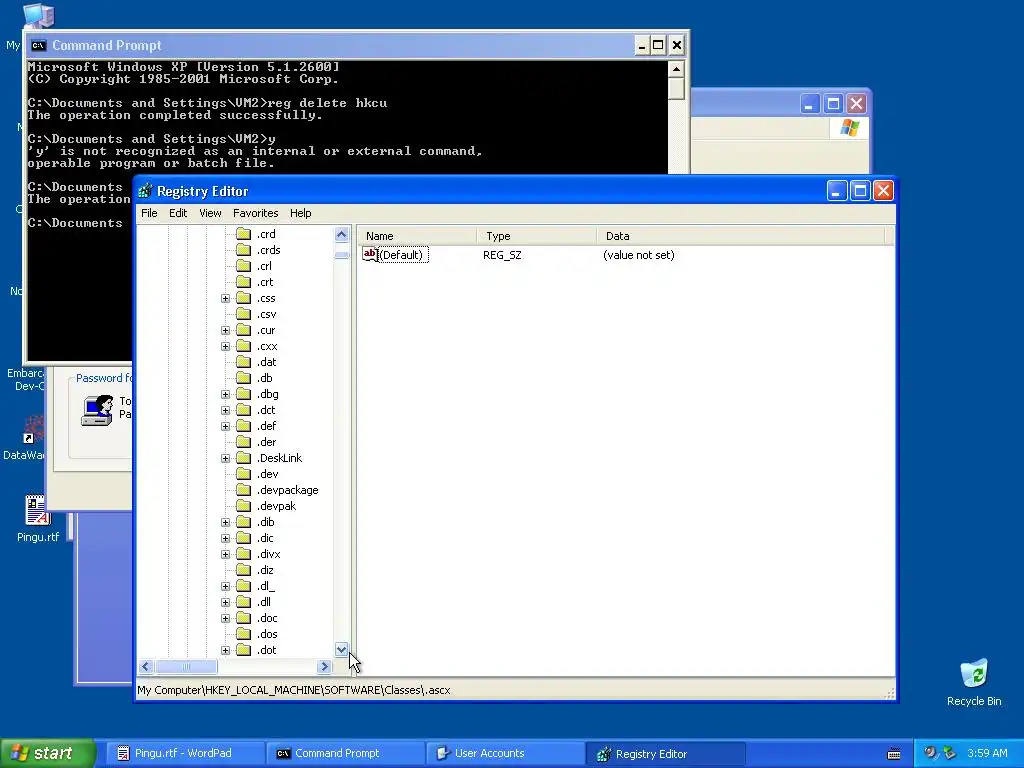Click the .devpackage key folder icon
Image resolution: width=1024 pixels, height=768 pixels.
click(x=244, y=490)
